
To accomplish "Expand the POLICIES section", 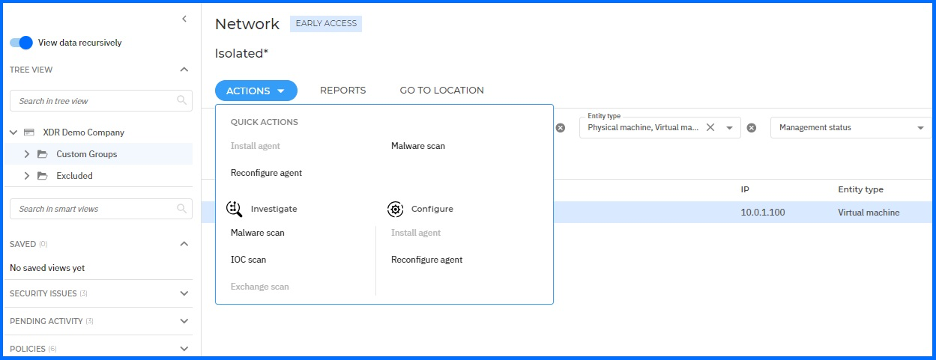I will pyautogui.click(x=184, y=349).
